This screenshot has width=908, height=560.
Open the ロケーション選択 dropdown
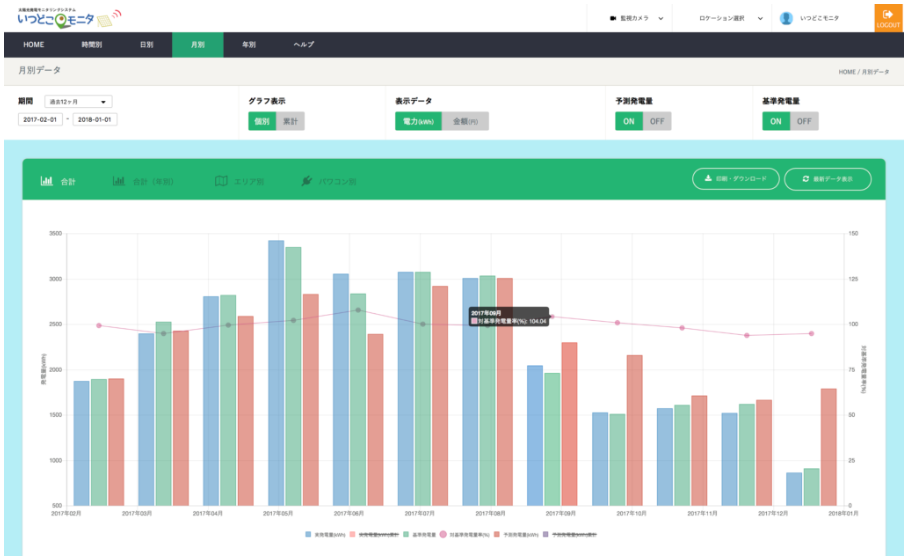[x=731, y=19]
